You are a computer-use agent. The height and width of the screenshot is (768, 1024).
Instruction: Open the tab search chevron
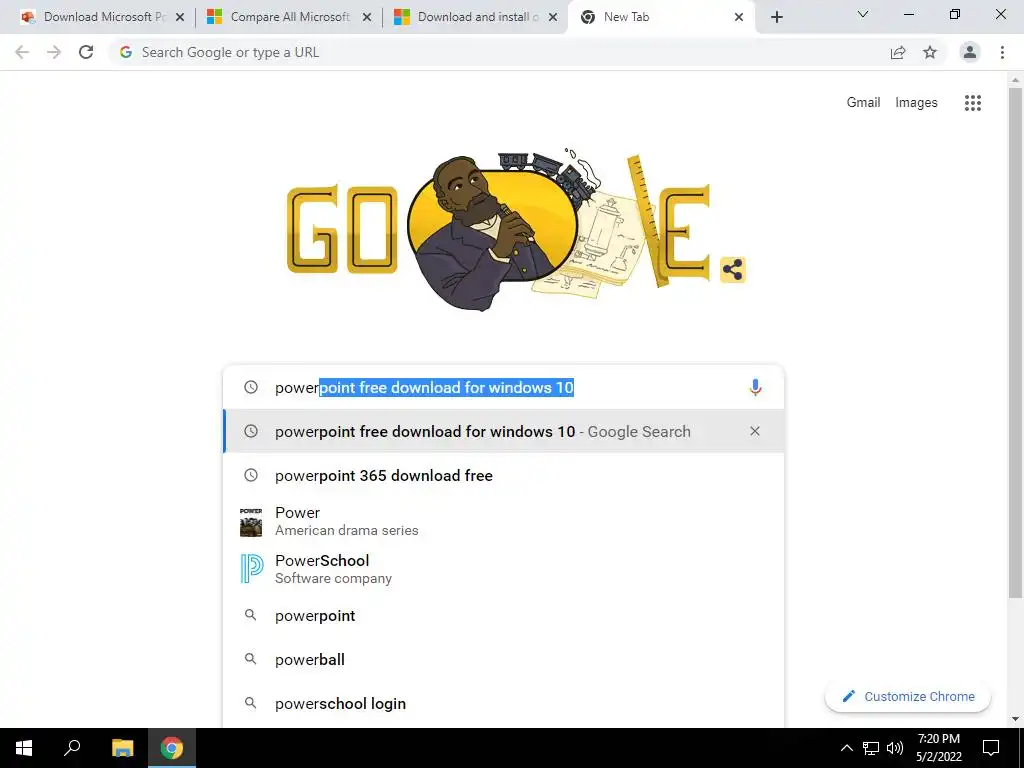click(863, 14)
